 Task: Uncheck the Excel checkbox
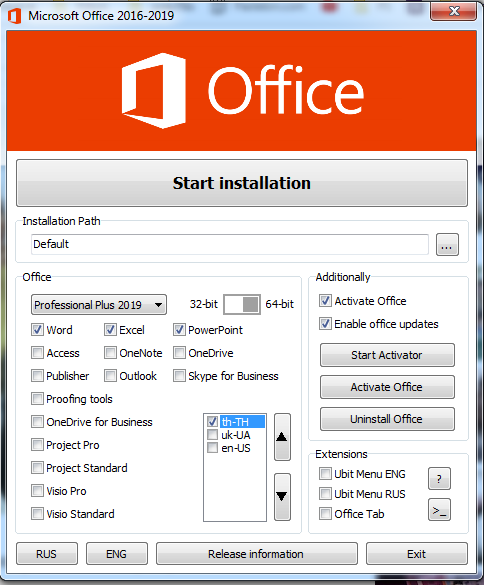click(x=110, y=330)
